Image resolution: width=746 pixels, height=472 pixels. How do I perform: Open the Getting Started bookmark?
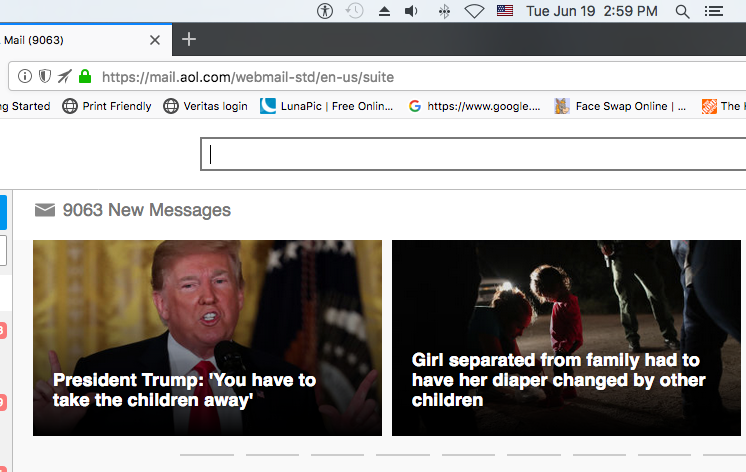click(x=25, y=106)
